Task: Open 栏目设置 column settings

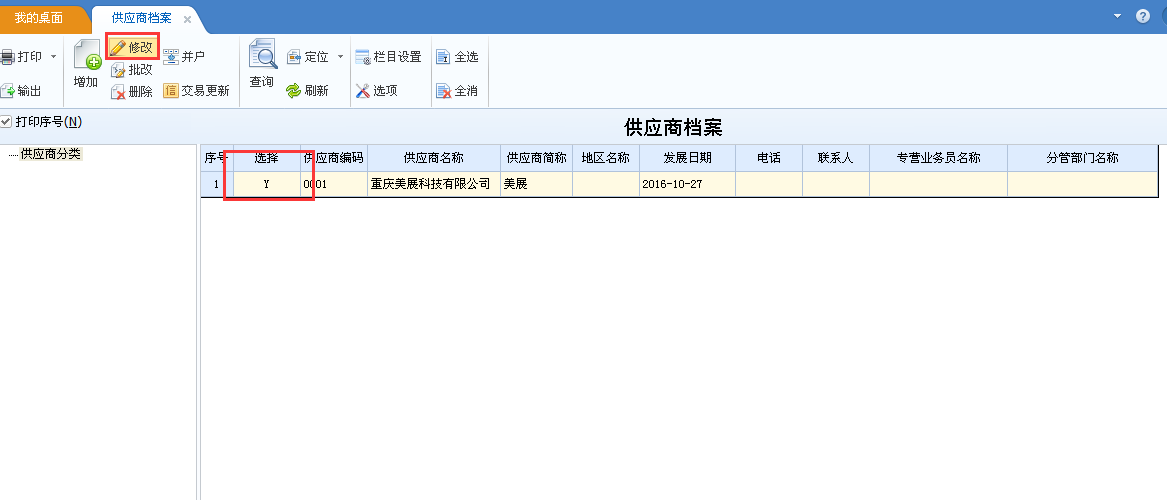Action: tap(363, 57)
